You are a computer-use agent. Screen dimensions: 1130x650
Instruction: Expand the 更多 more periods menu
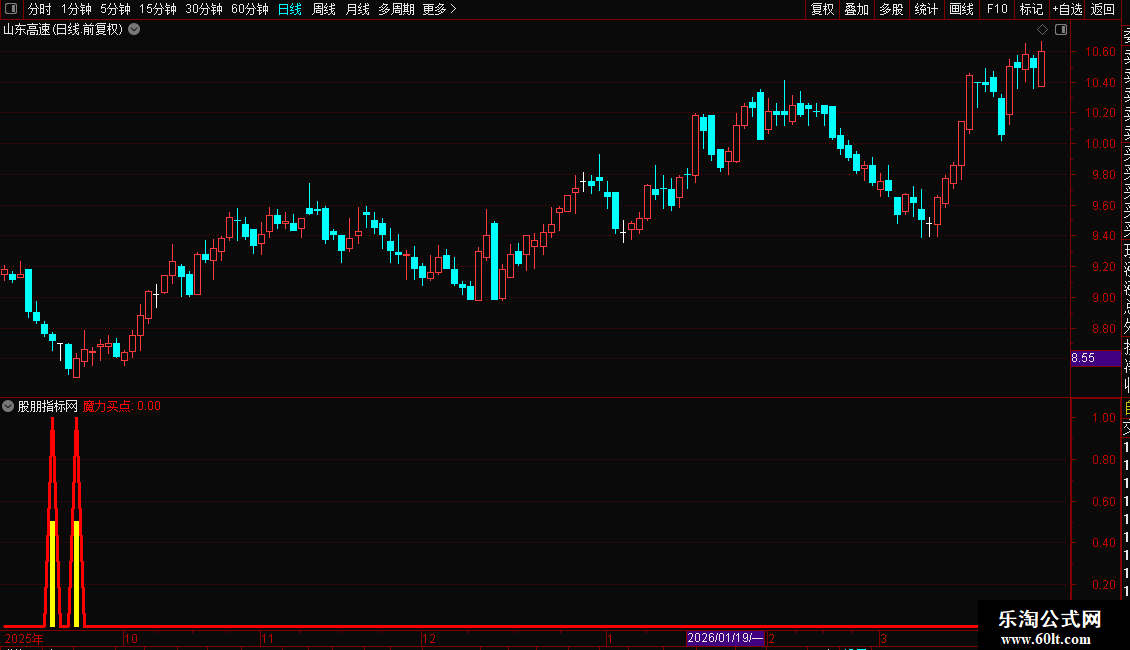440,9
